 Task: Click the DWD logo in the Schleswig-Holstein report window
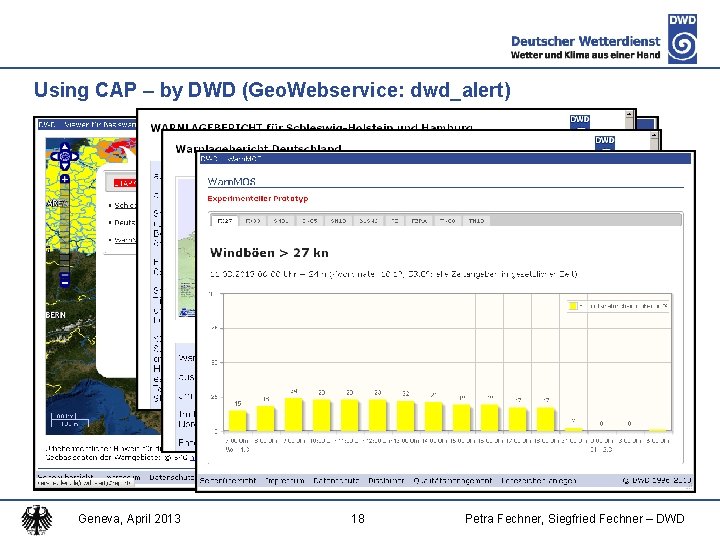coord(579,122)
